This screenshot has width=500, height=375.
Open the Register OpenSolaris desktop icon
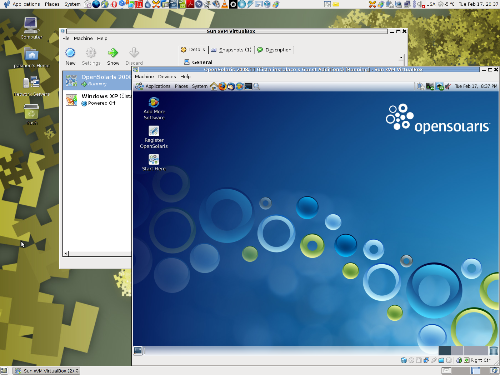point(154,137)
